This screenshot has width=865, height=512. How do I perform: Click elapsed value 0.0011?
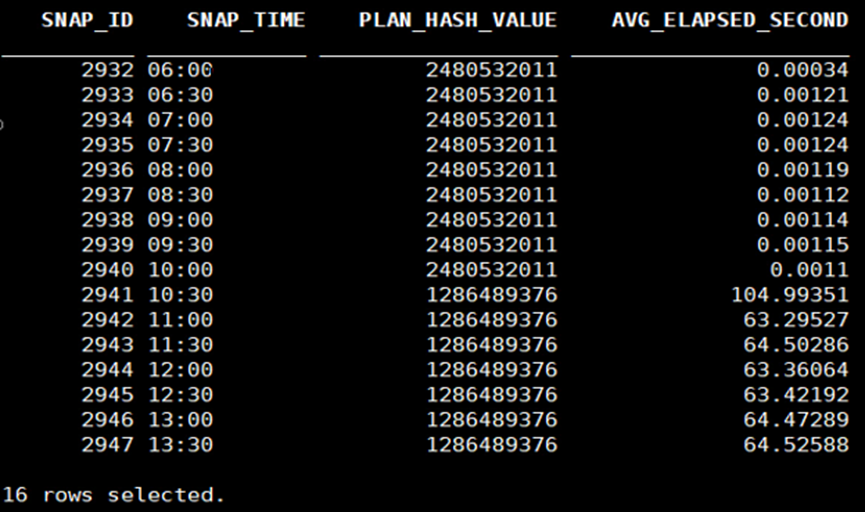pyautogui.click(x=809, y=270)
